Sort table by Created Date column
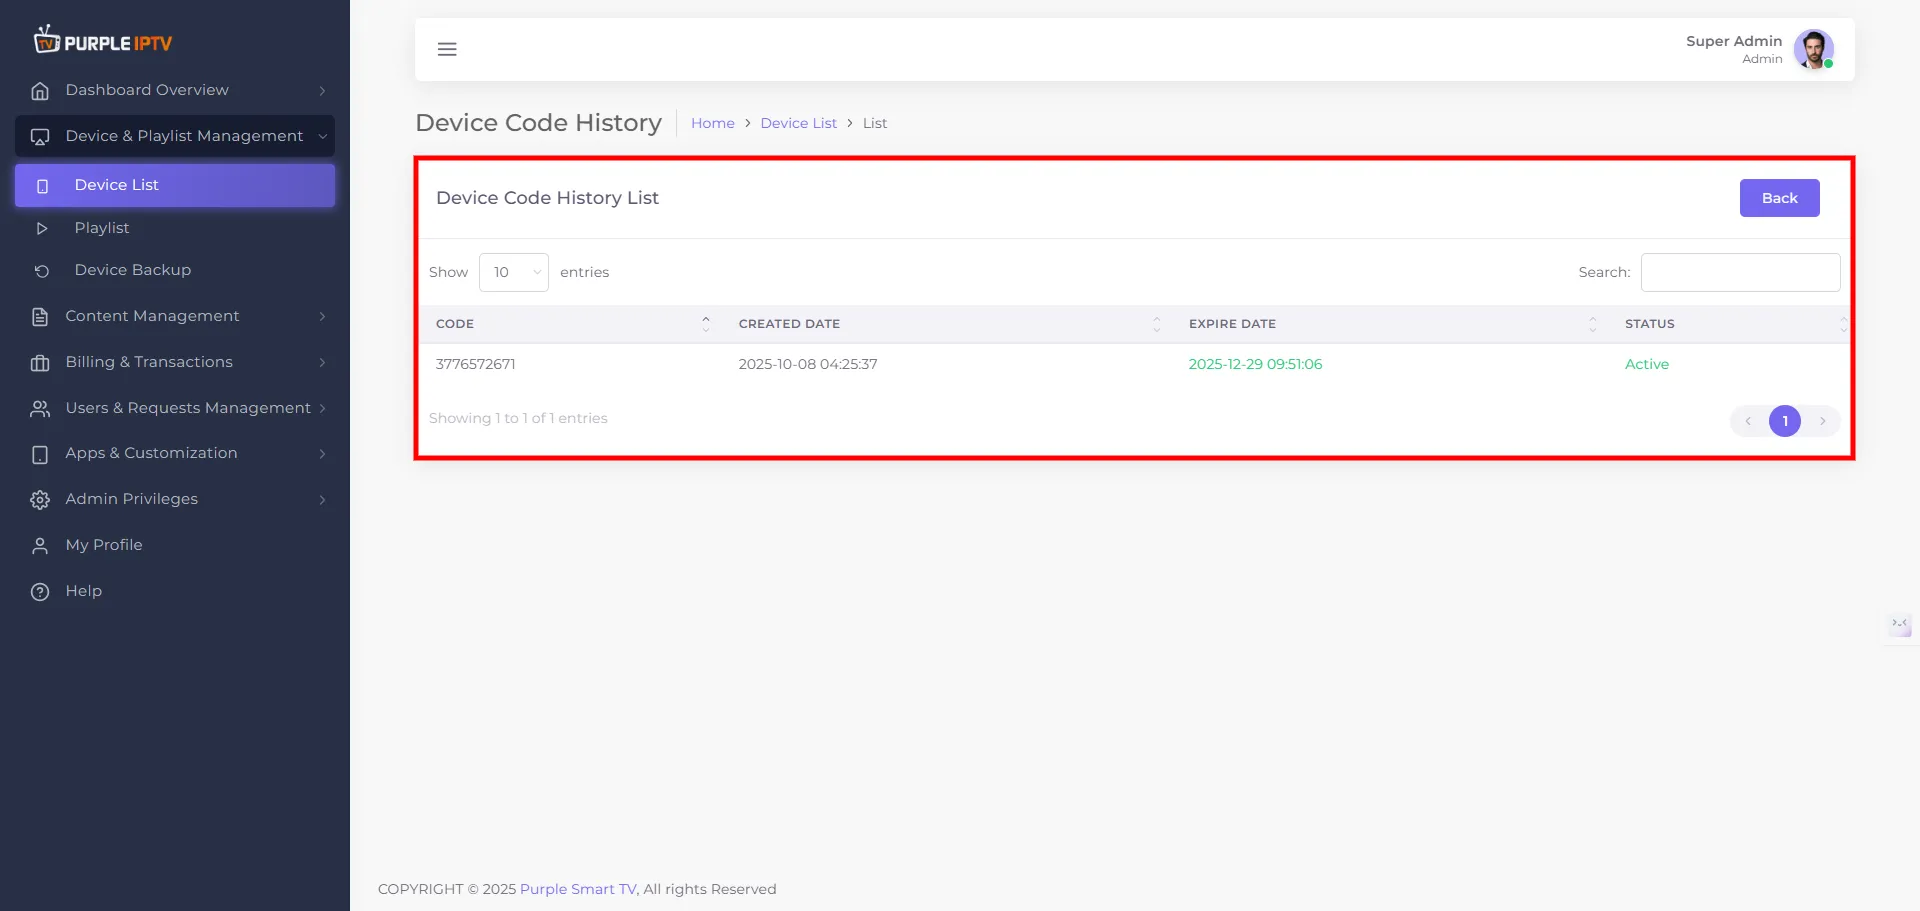 tap(947, 324)
